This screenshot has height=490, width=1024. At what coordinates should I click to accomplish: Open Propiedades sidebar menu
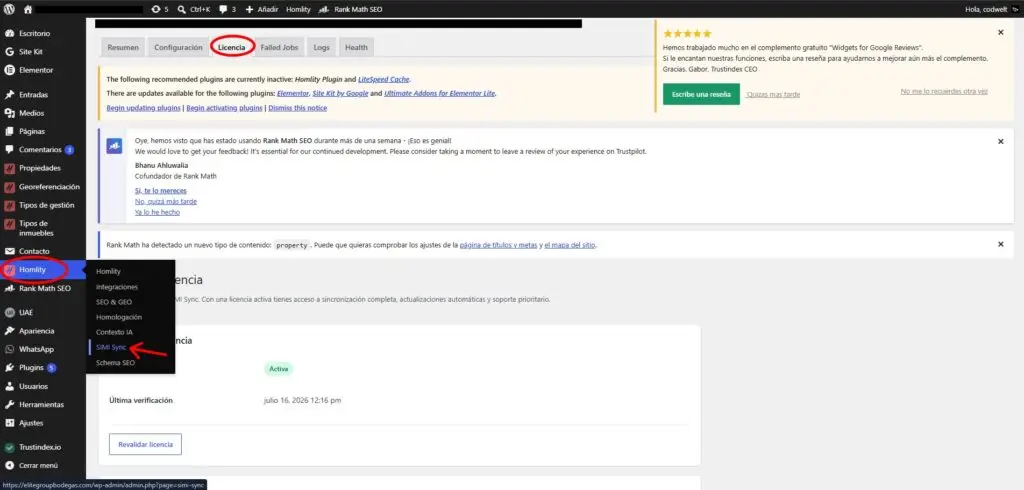click(42, 168)
